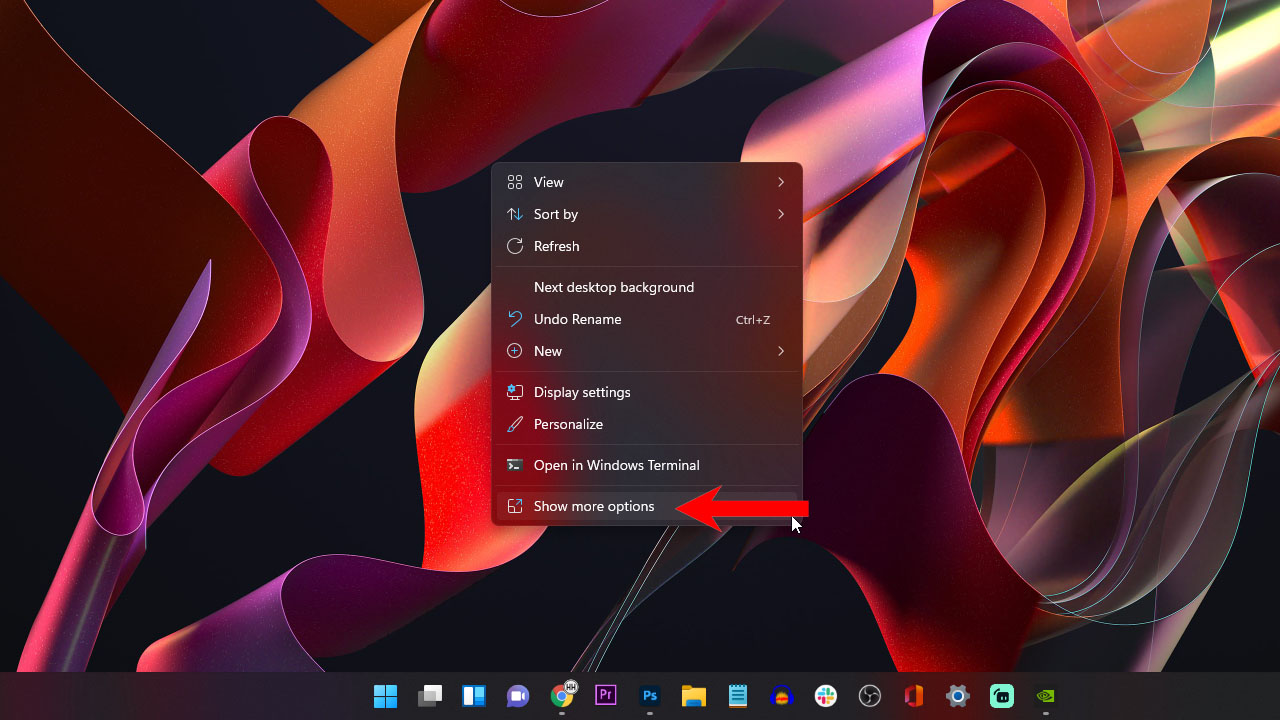Click the Start menu button

(x=387, y=695)
